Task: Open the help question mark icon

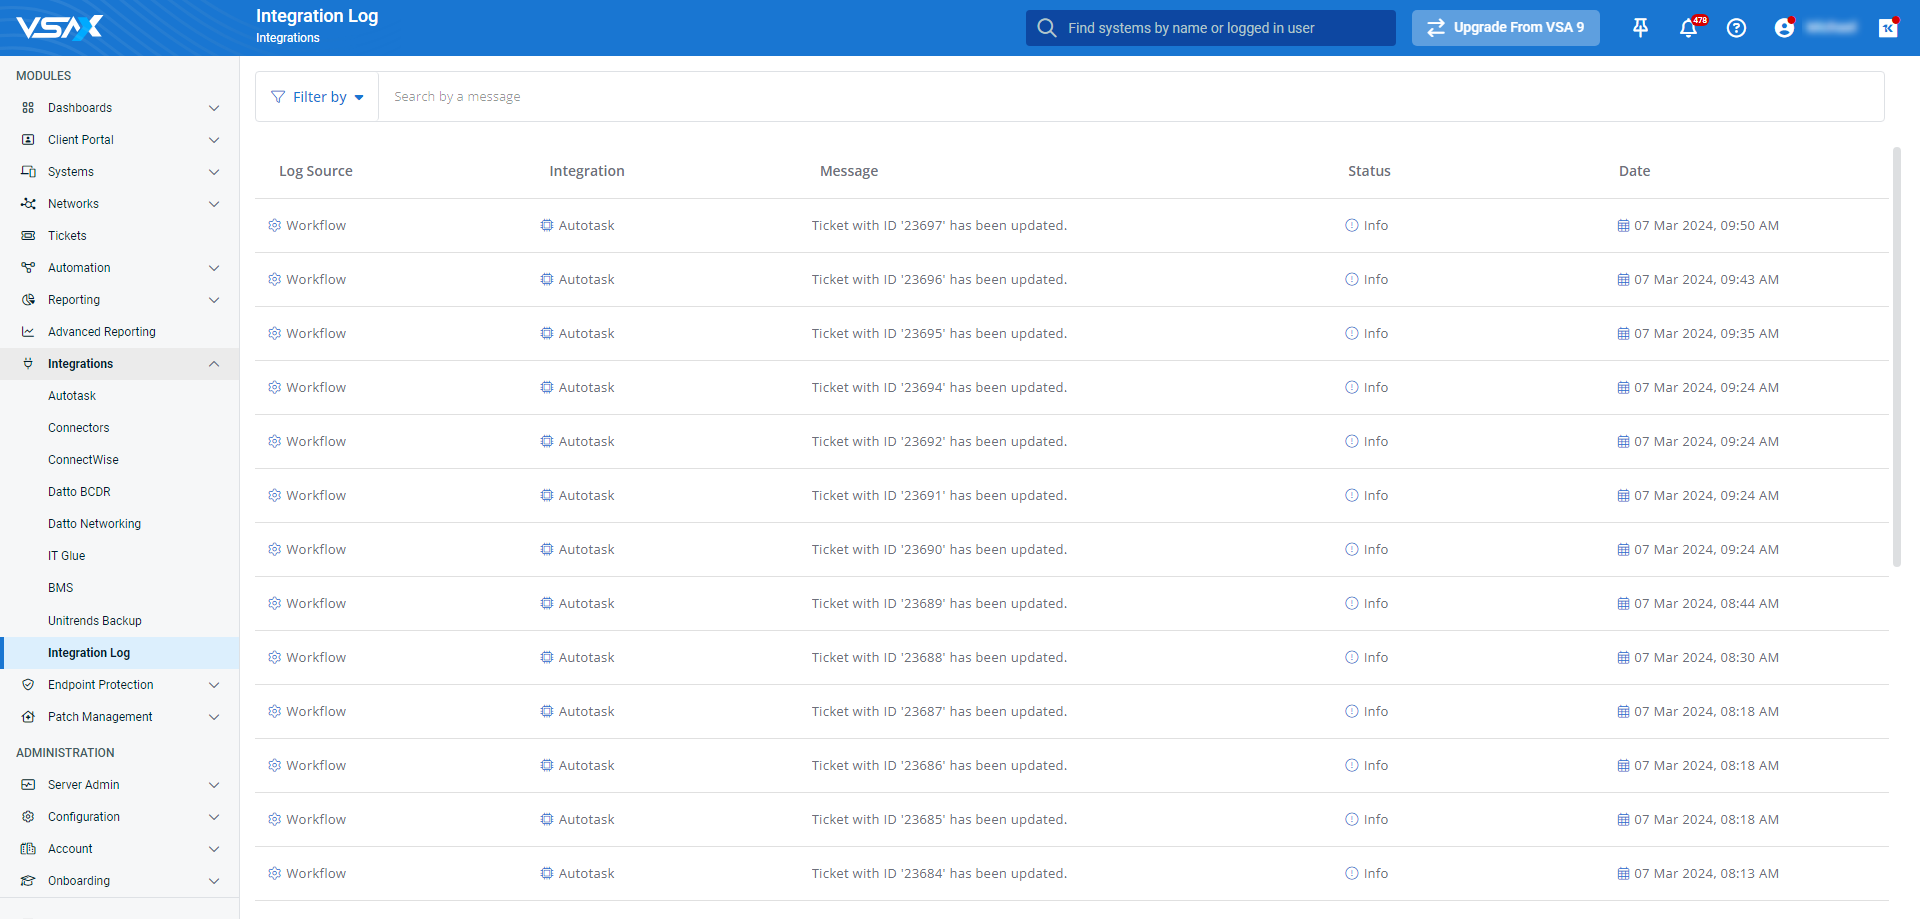Action: (1737, 28)
